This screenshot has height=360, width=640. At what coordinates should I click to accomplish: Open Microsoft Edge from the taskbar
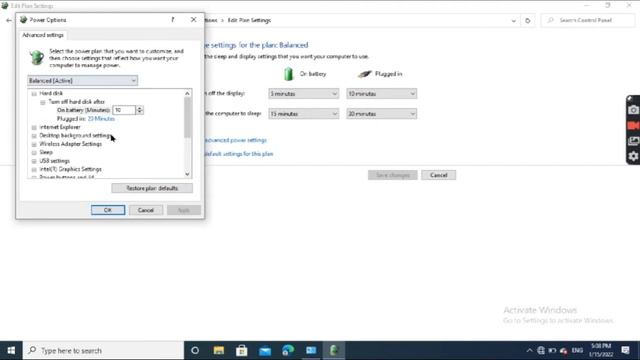click(288, 351)
